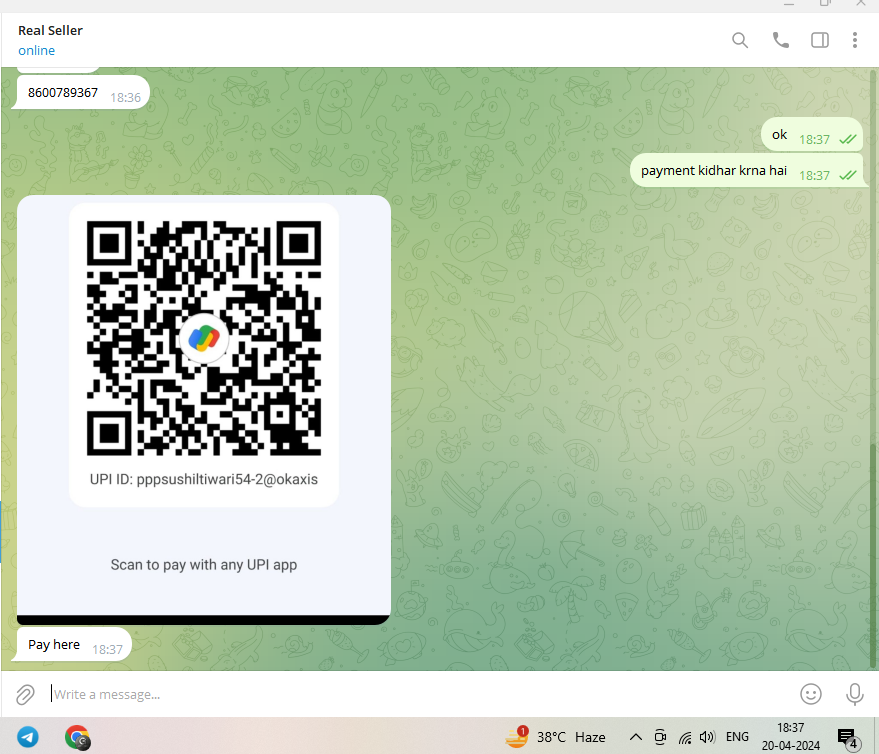This screenshot has height=754, width=879.
Task: Select the 'Pay here' message
Action: click(x=74, y=645)
